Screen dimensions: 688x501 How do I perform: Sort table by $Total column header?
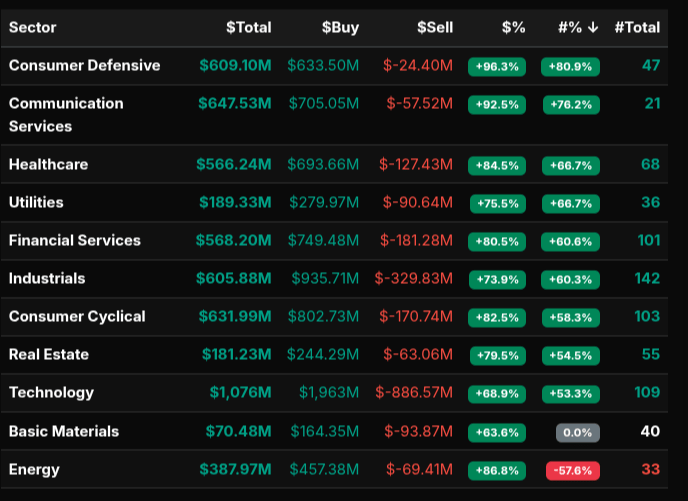tap(248, 27)
